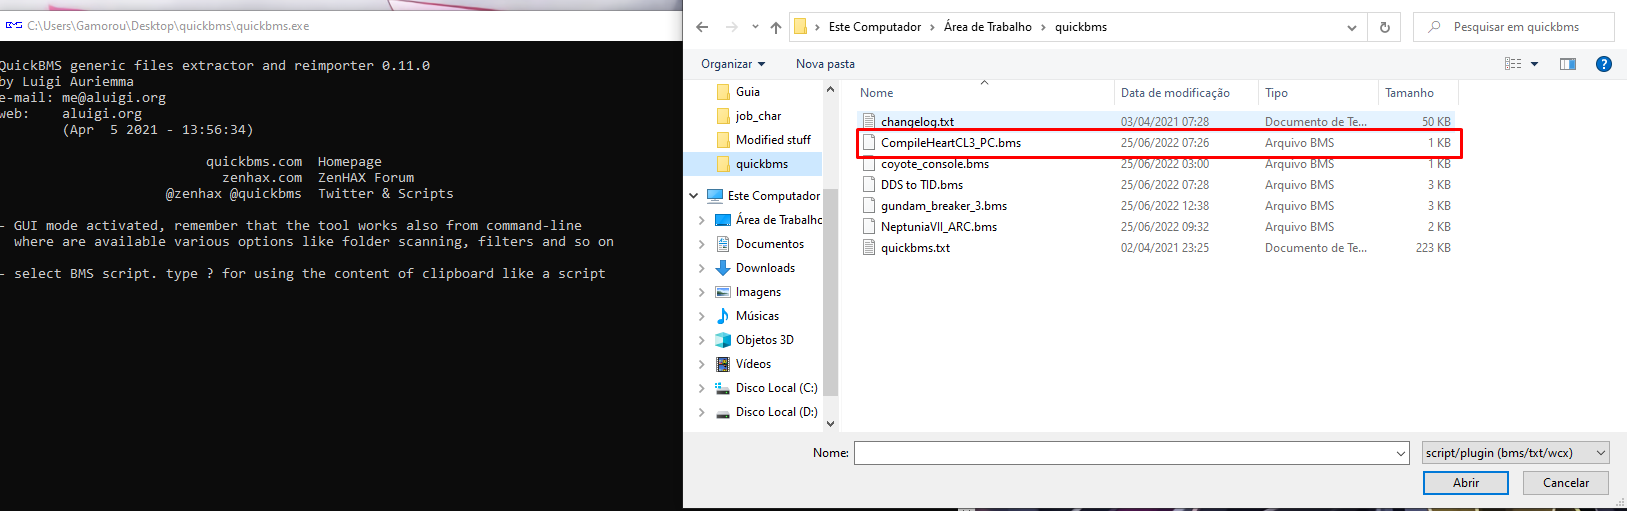Select coyote_console.bms file
Viewport: 1627px width, 511px height.
tap(1157, 164)
